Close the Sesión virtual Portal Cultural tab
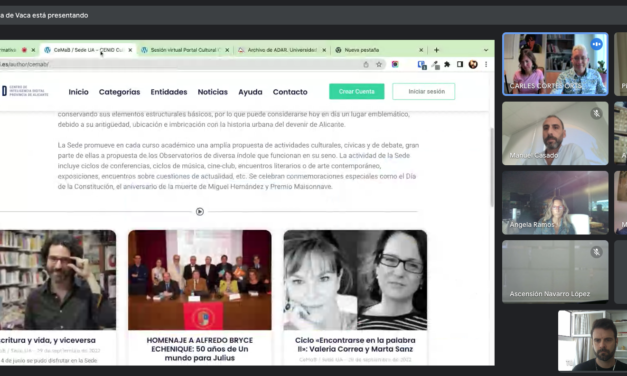The height and width of the screenshot is (376, 627). pyautogui.click(x=227, y=50)
